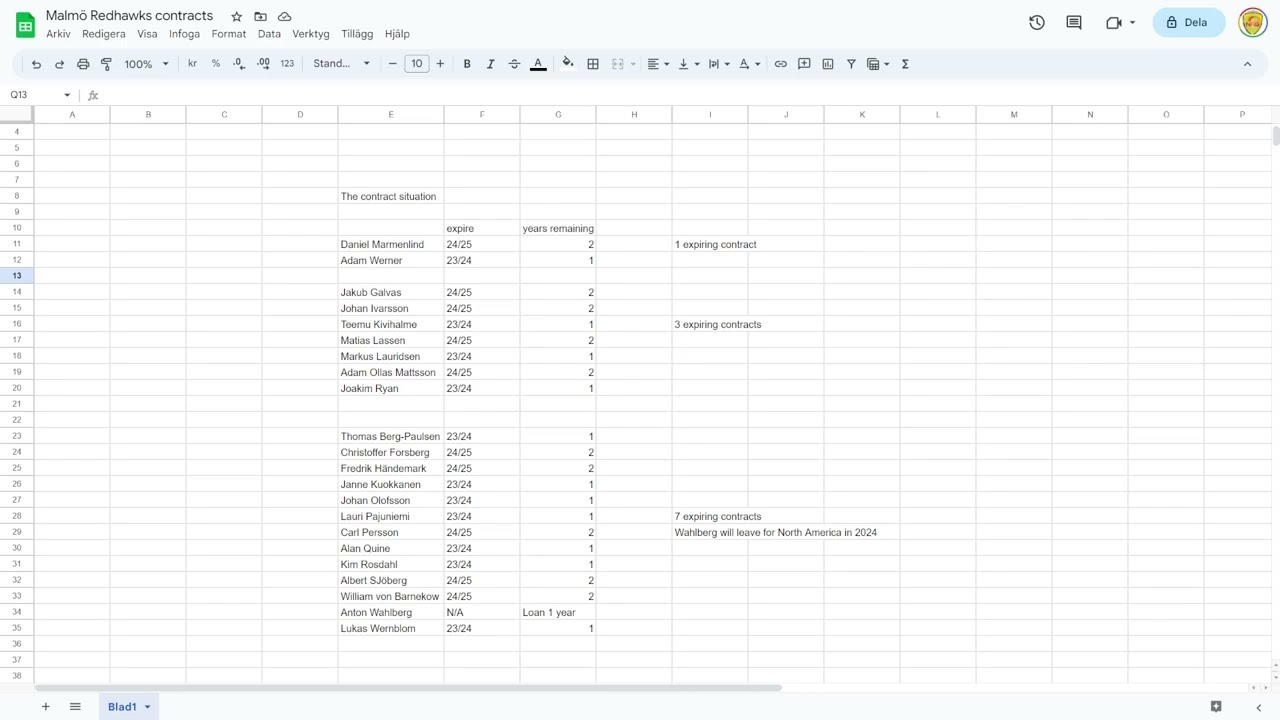Viewport: 1280px width, 720px height.
Task: Open the comments panel
Action: [1074, 22]
